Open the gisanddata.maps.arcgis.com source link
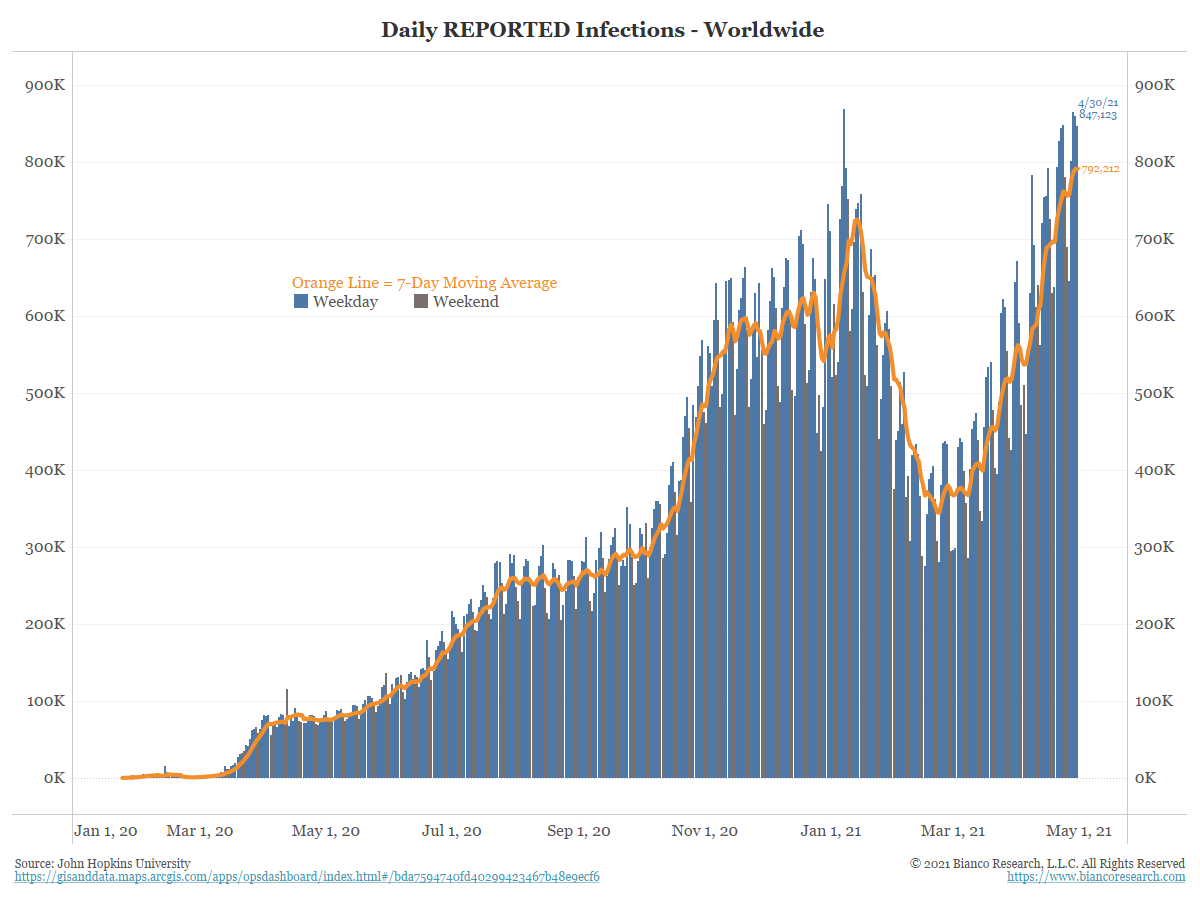This screenshot has width=1200, height=900. click(x=307, y=877)
